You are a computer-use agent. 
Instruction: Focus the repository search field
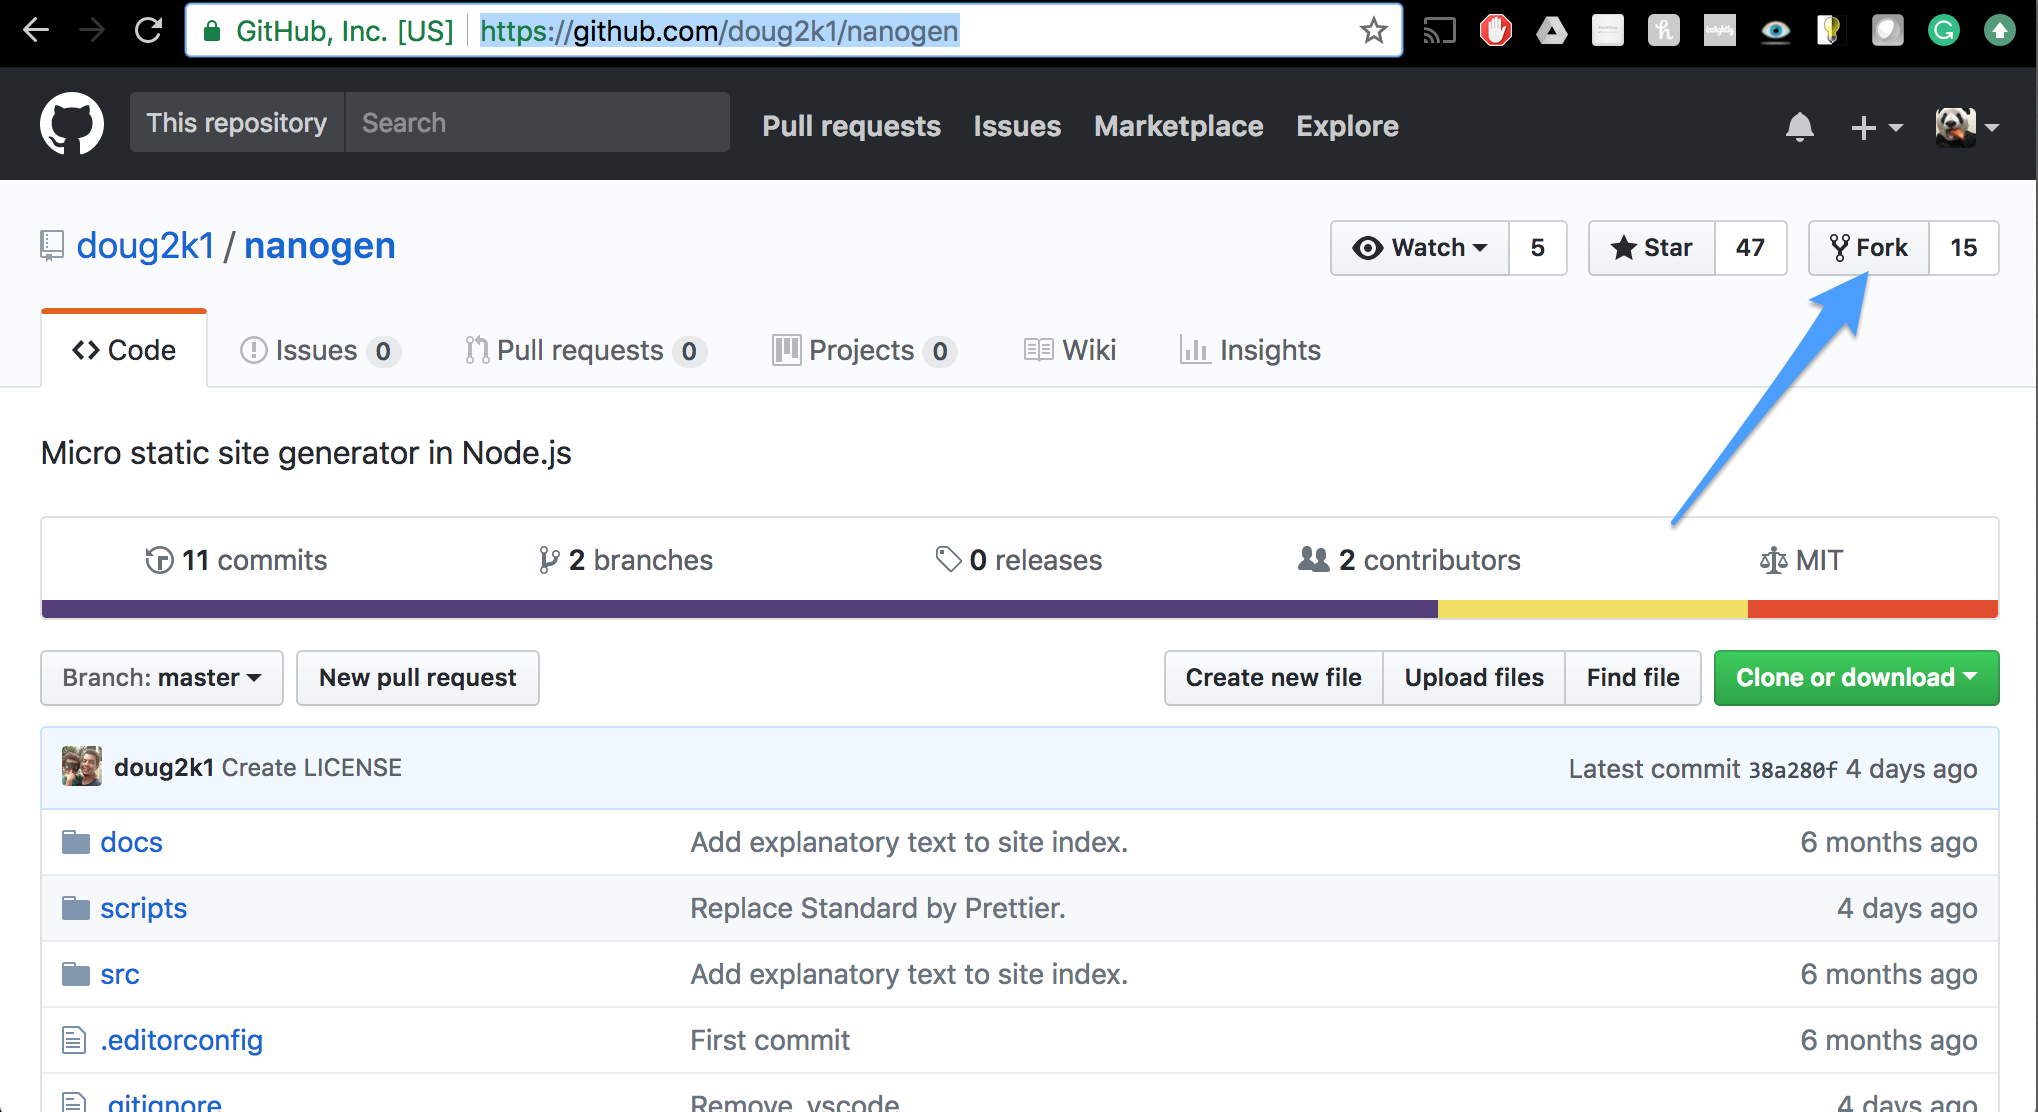[x=537, y=123]
